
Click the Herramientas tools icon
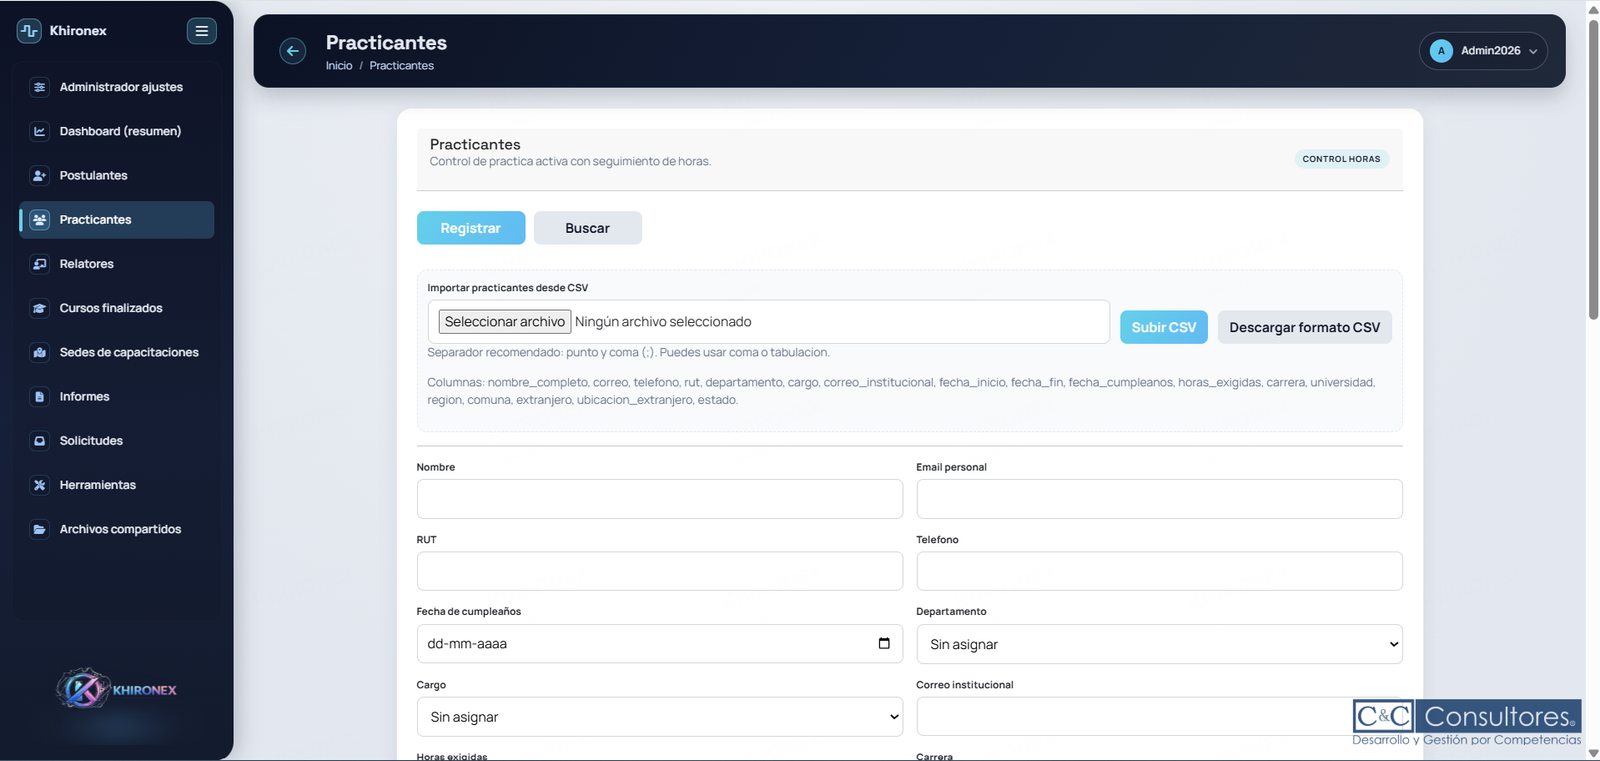(39, 485)
